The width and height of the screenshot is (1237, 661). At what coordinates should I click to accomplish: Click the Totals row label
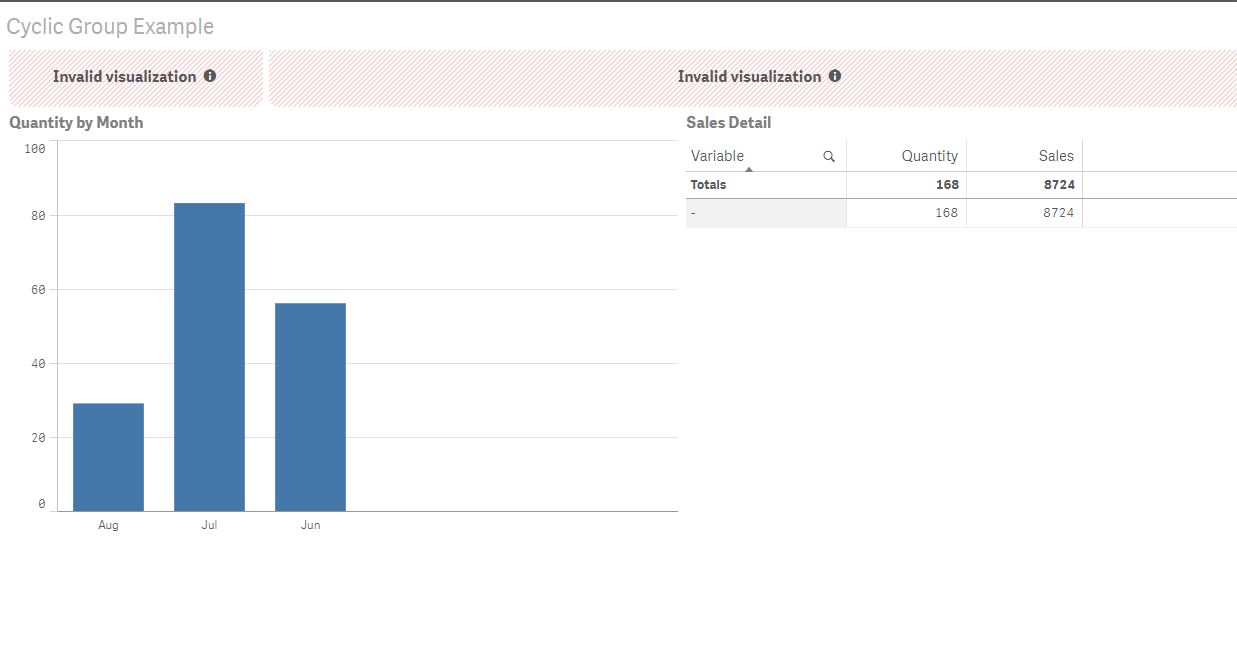tap(709, 185)
